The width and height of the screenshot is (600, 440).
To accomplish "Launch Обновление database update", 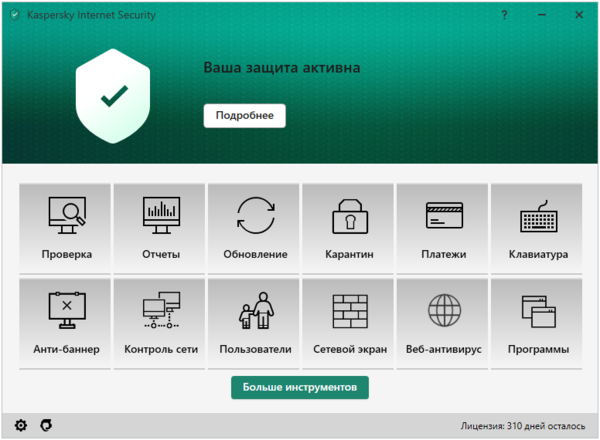I will tap(254, 228).
